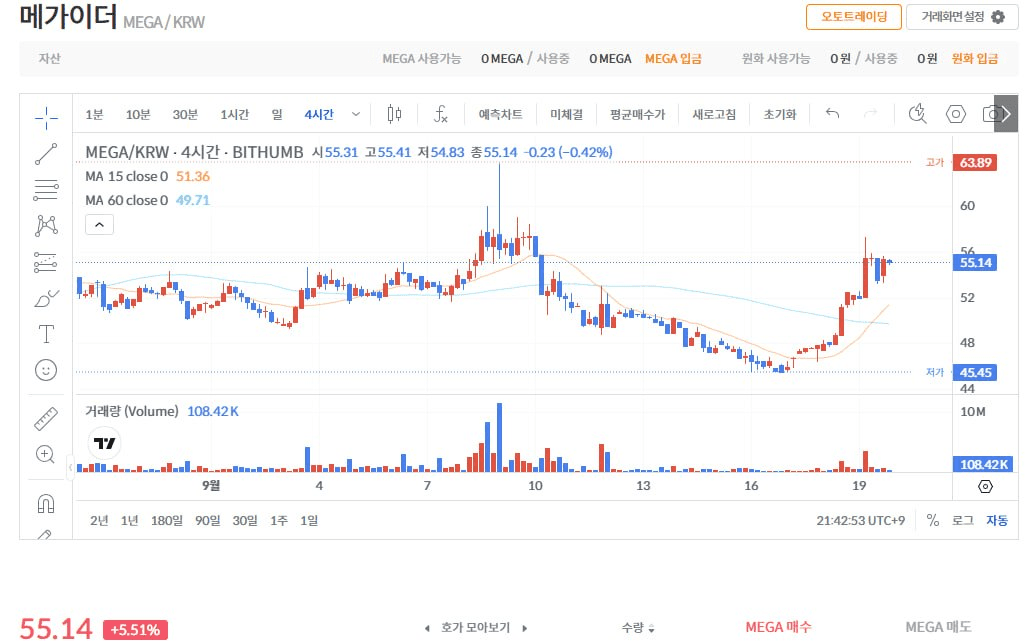Expand the time interval dropdown arrow
The height and width of the screenshot is (643, 1025).
tap(356, 114)
